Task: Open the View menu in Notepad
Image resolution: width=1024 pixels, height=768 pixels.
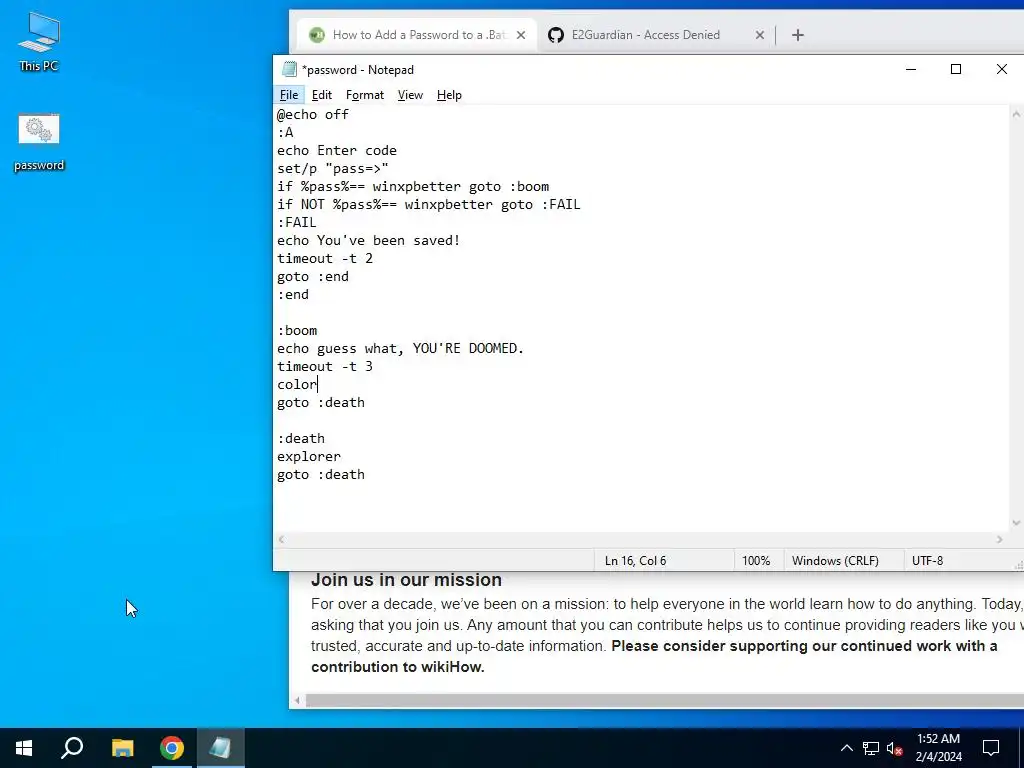Action: 410,95
